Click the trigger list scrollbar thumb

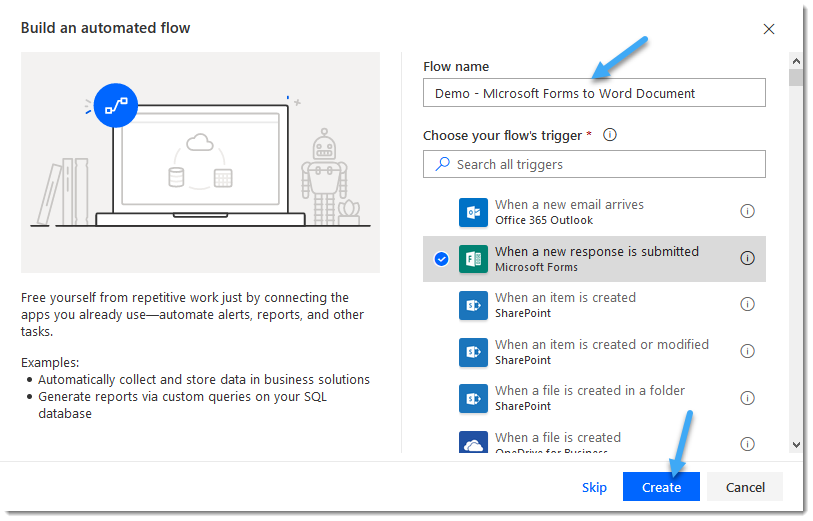(x=796, y=77)
